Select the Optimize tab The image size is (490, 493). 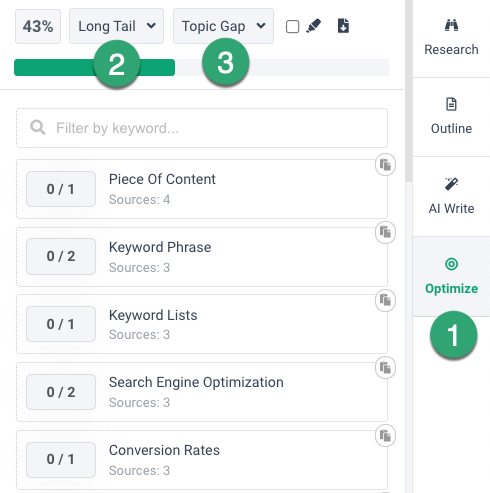pos(451,277)
